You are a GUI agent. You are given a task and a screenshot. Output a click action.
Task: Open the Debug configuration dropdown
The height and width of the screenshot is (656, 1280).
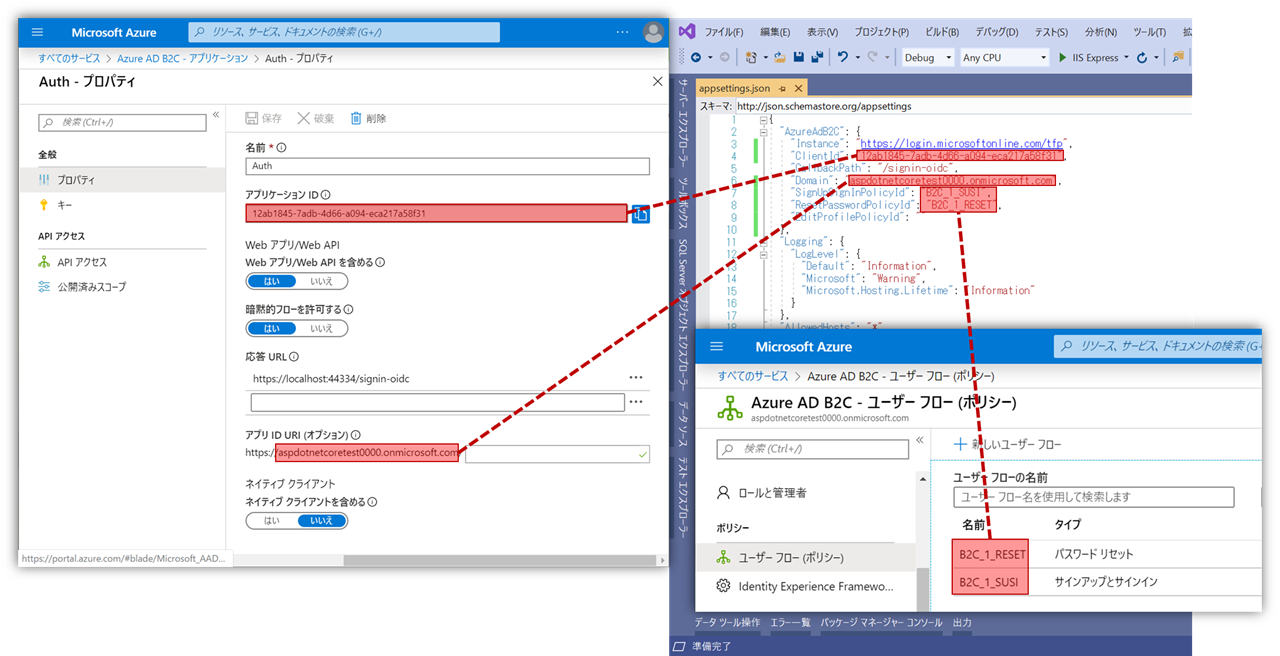(x=928, y=58)
